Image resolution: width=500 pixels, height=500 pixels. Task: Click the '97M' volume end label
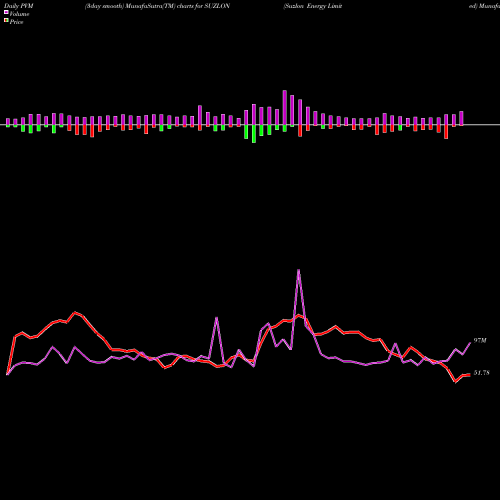point(480,340)
